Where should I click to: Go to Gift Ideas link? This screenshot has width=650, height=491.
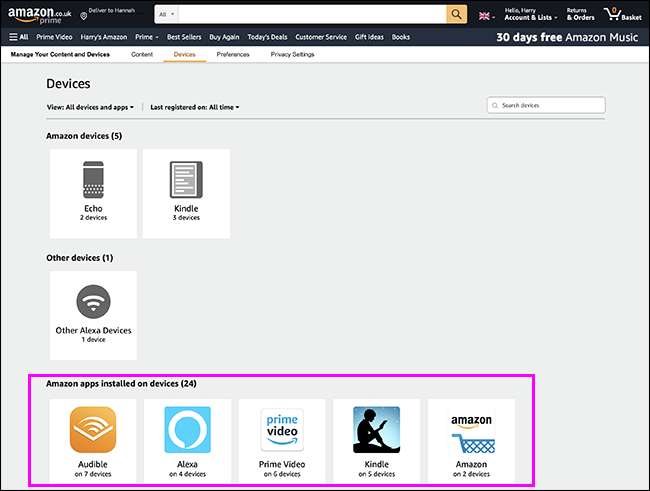(x=369, y=37)
